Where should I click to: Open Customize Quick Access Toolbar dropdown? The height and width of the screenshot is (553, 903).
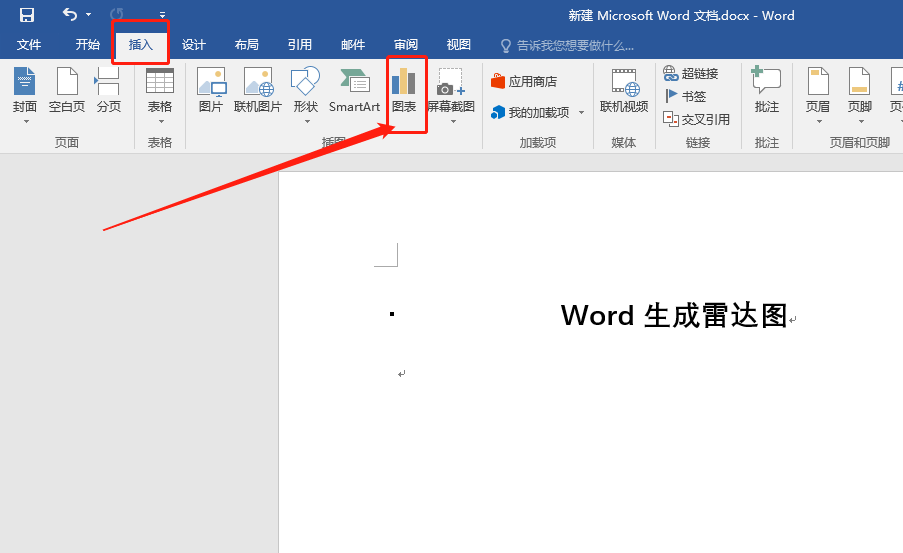(x=162, y=15)
